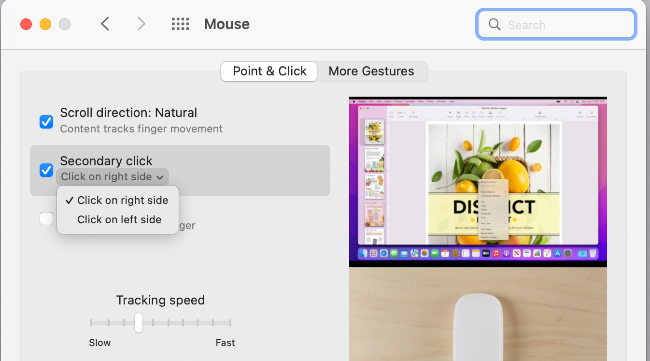Open the More Gestures tab
This screenshot has width=650, height=361.
(x=371, y=71)
